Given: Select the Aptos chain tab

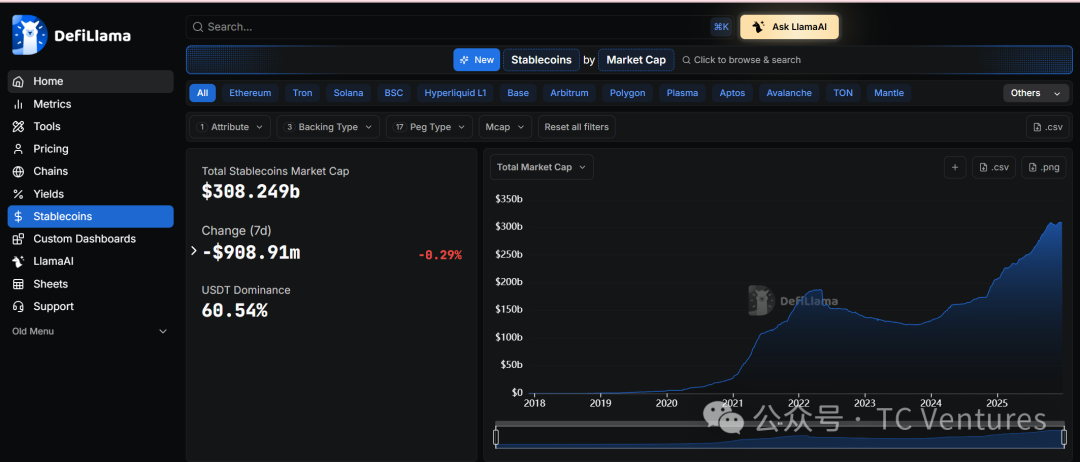Looking at the screenshot, I should (733, 93).
